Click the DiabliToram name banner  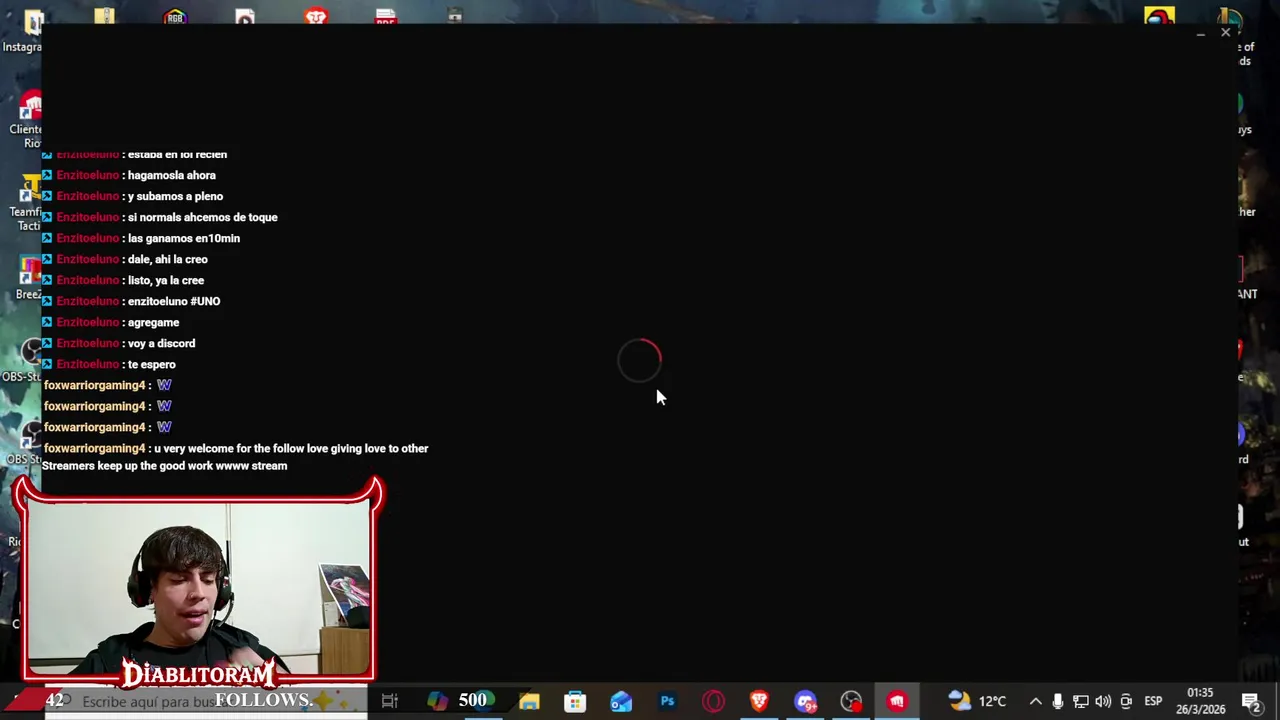point(198,676)
